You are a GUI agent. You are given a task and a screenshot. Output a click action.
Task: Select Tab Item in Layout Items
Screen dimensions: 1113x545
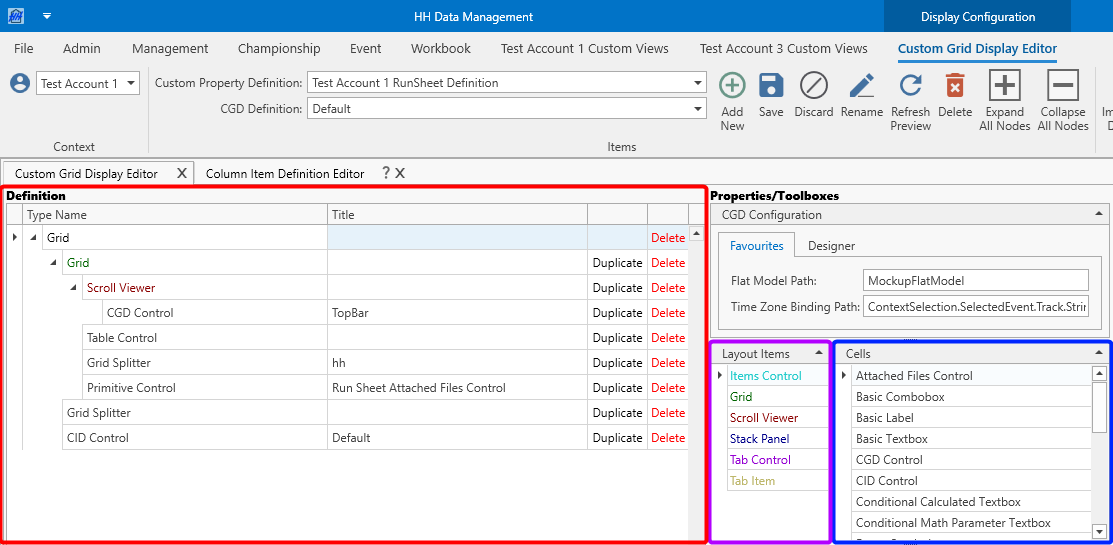[777, 480]
